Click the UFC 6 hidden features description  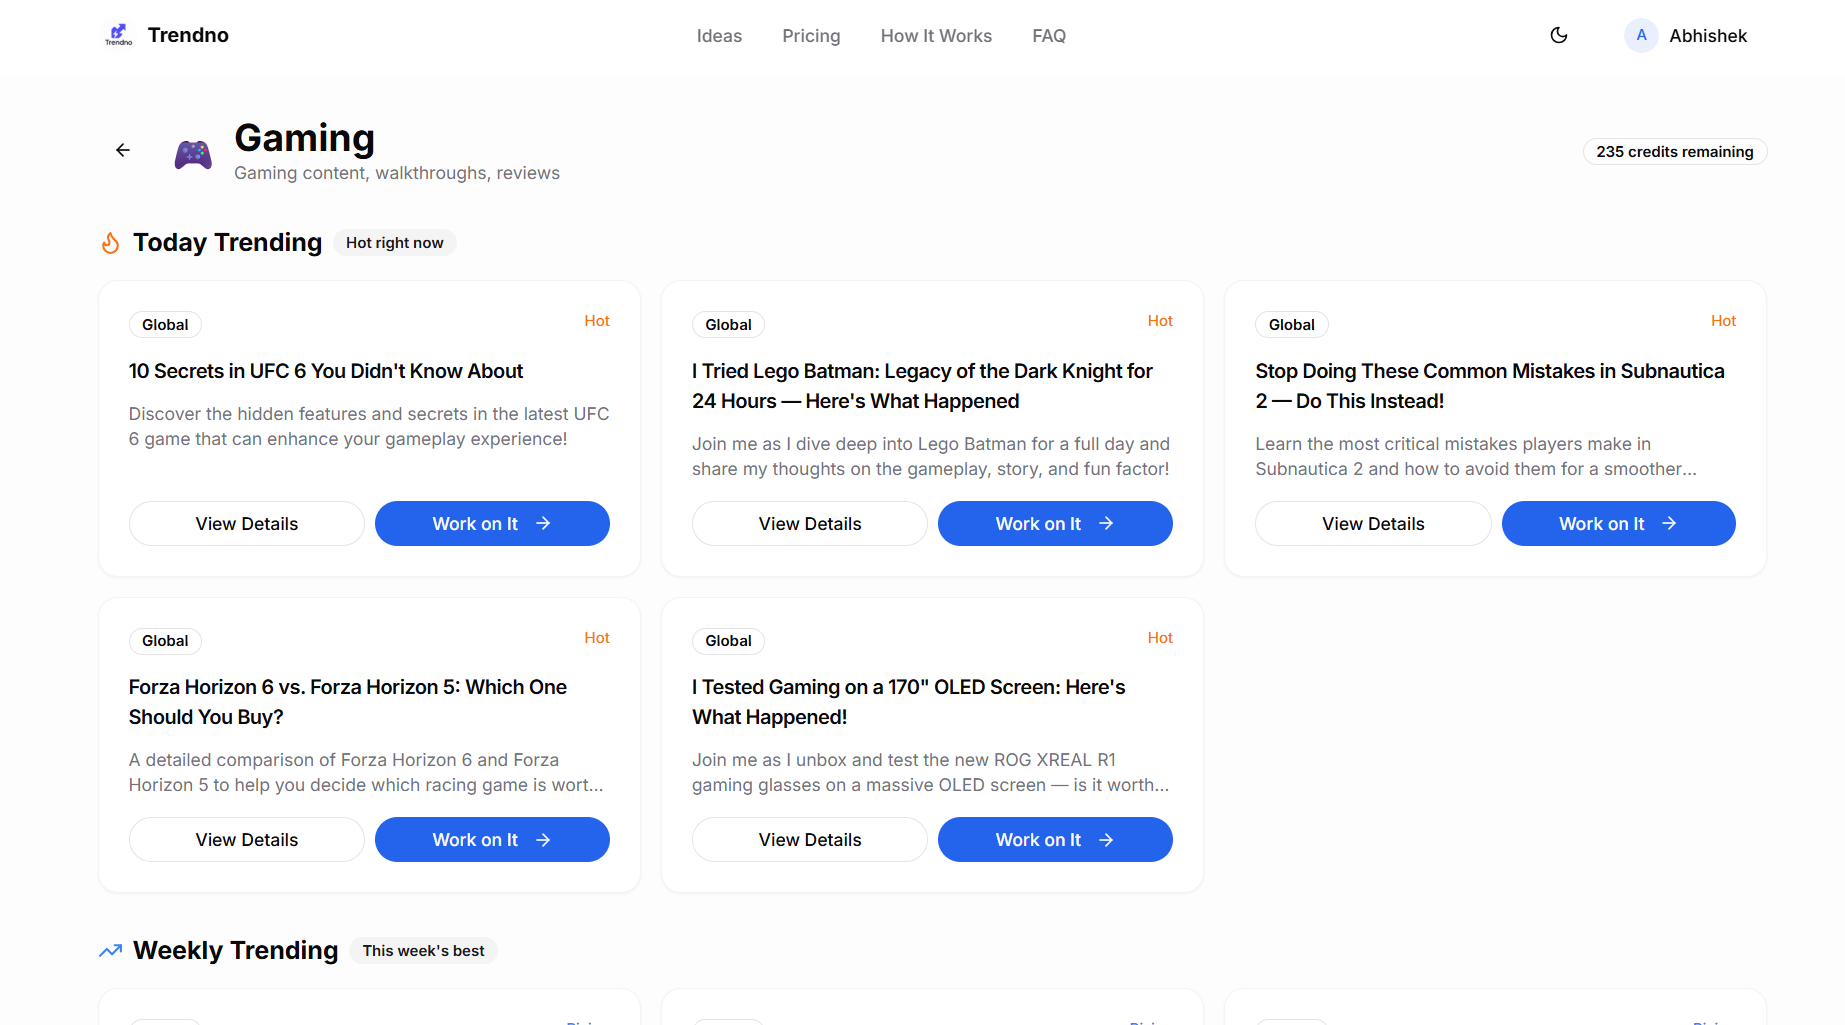click(x=369, y=427)
